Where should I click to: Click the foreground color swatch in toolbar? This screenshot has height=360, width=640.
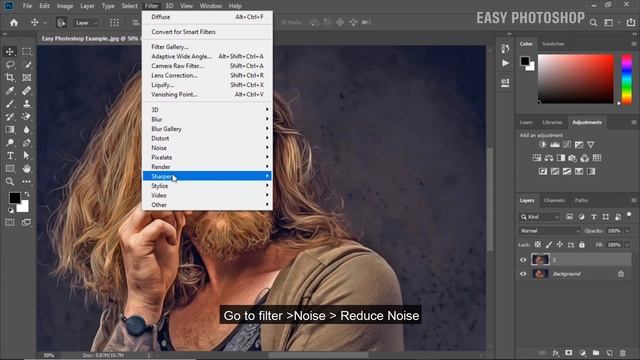click(x=15, y=198)
